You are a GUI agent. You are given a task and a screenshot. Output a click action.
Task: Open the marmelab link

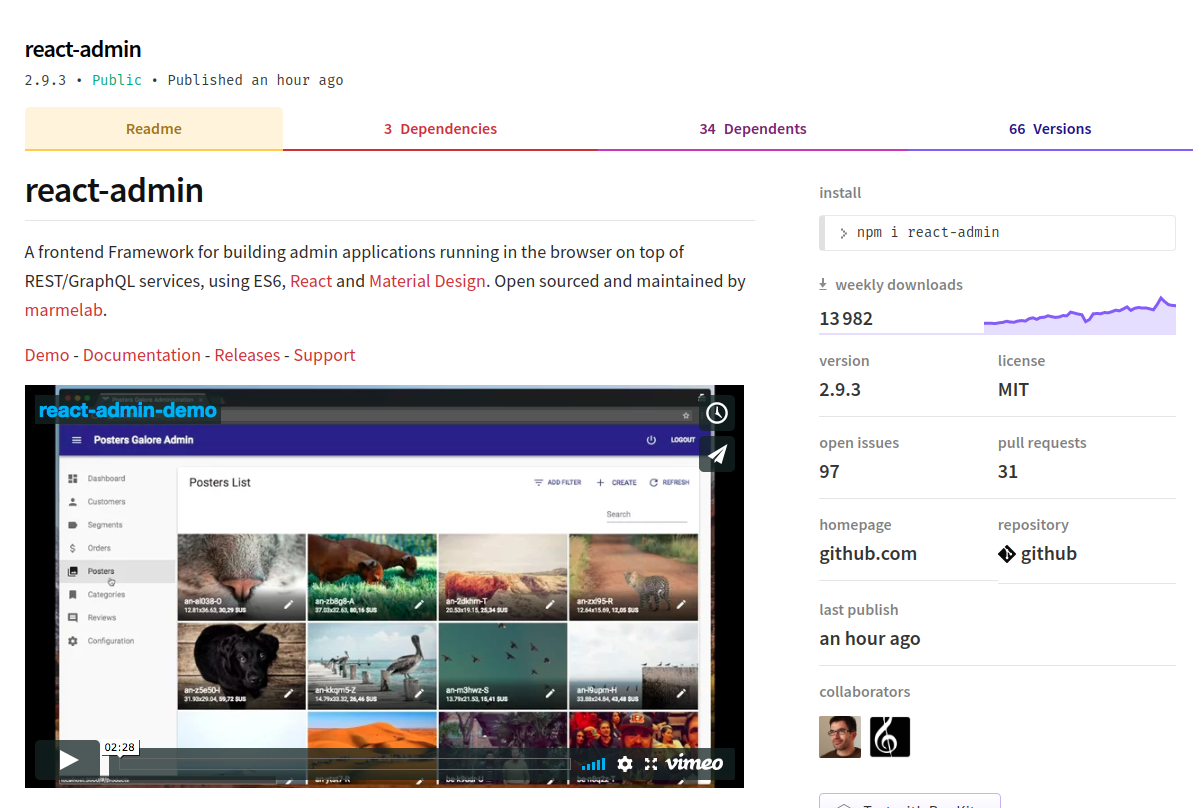[x=64, y=310]
